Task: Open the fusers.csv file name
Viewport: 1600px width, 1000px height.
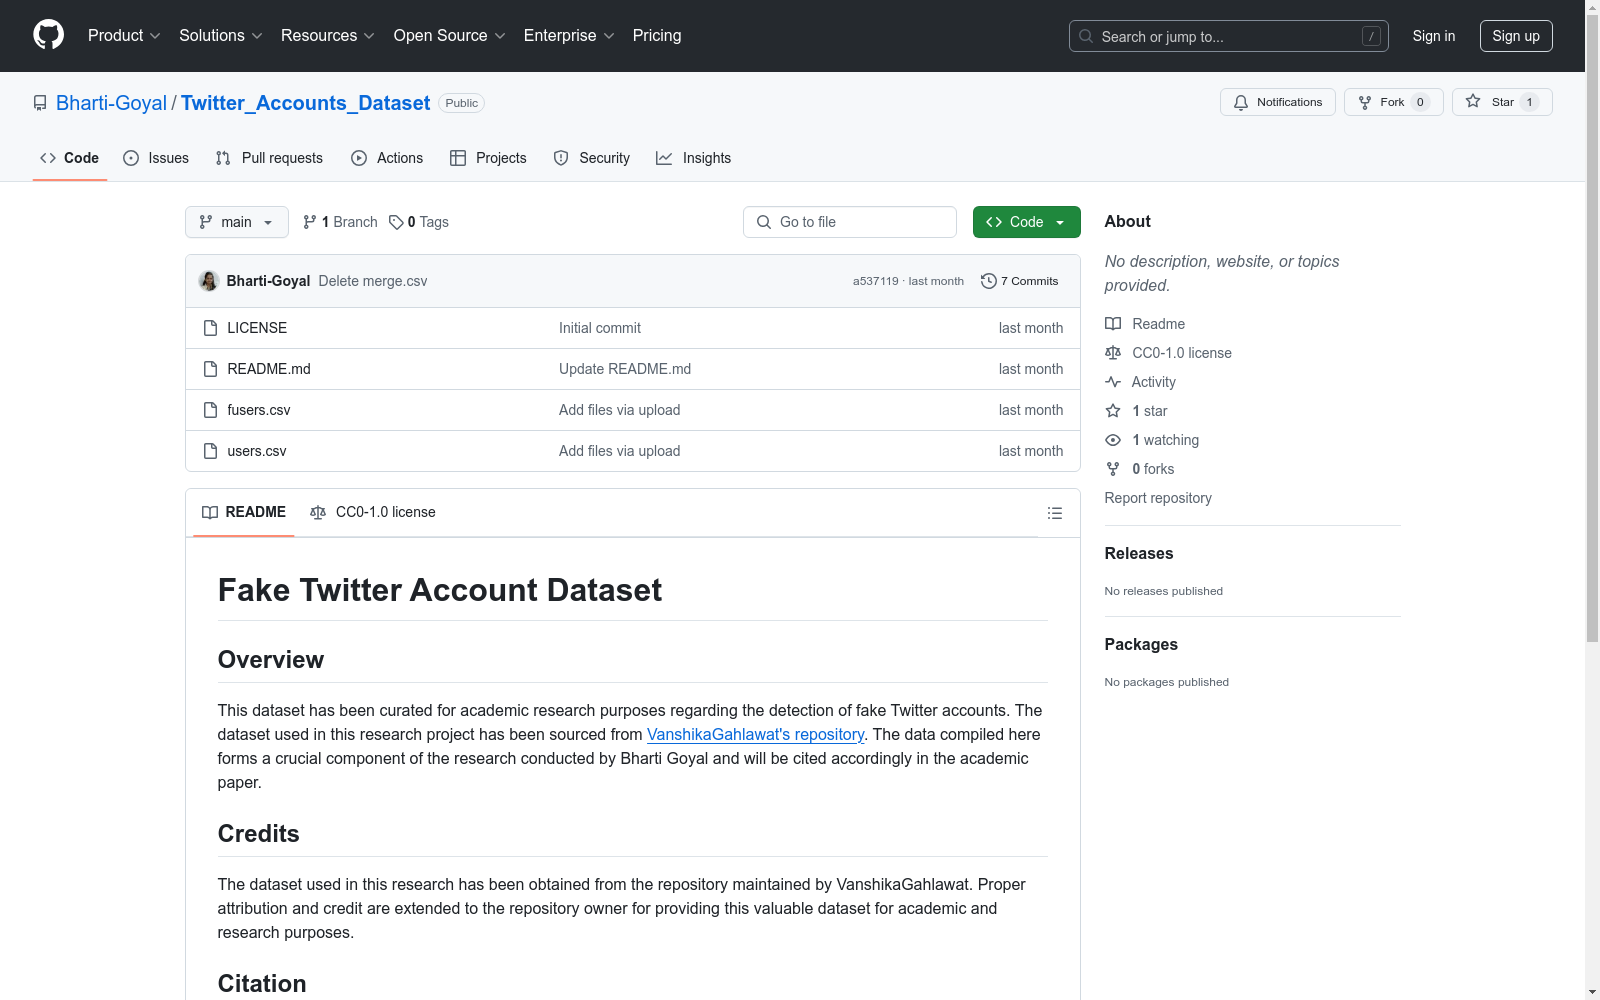Action: [259, 410]
